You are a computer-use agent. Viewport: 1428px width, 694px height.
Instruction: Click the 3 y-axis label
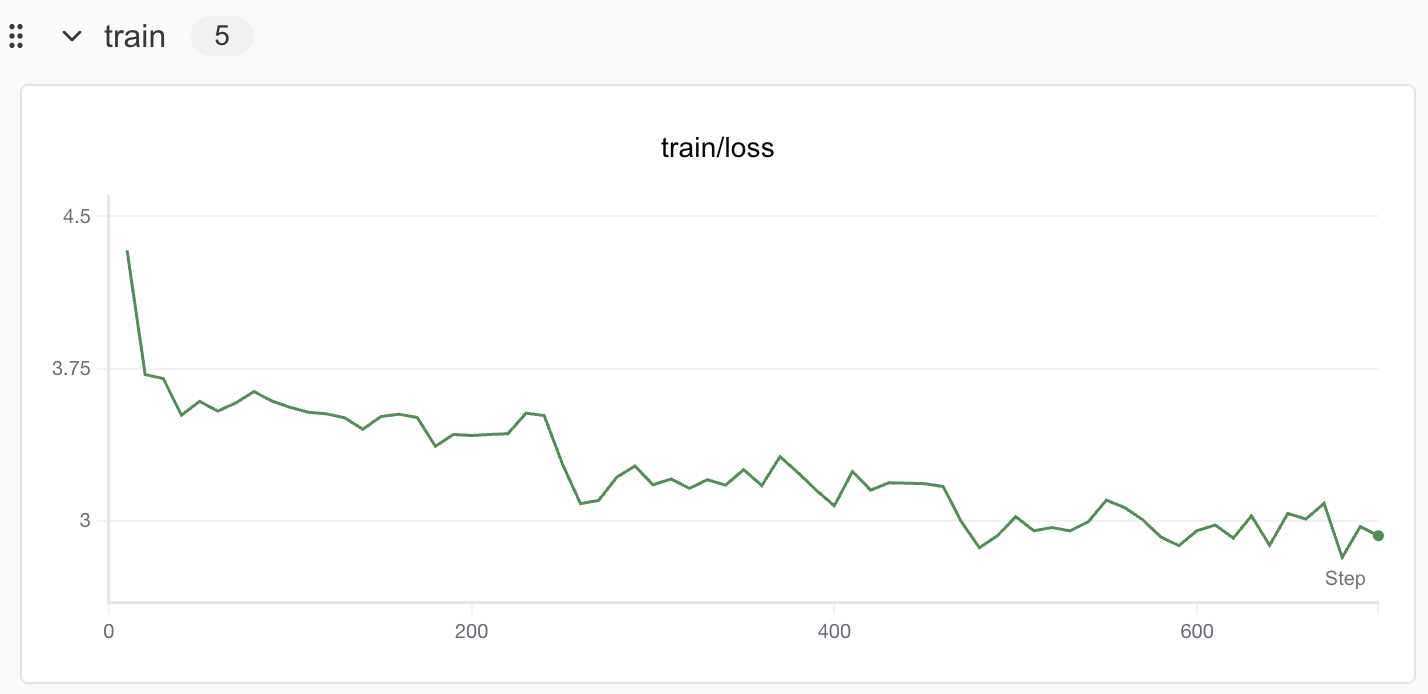86,521
